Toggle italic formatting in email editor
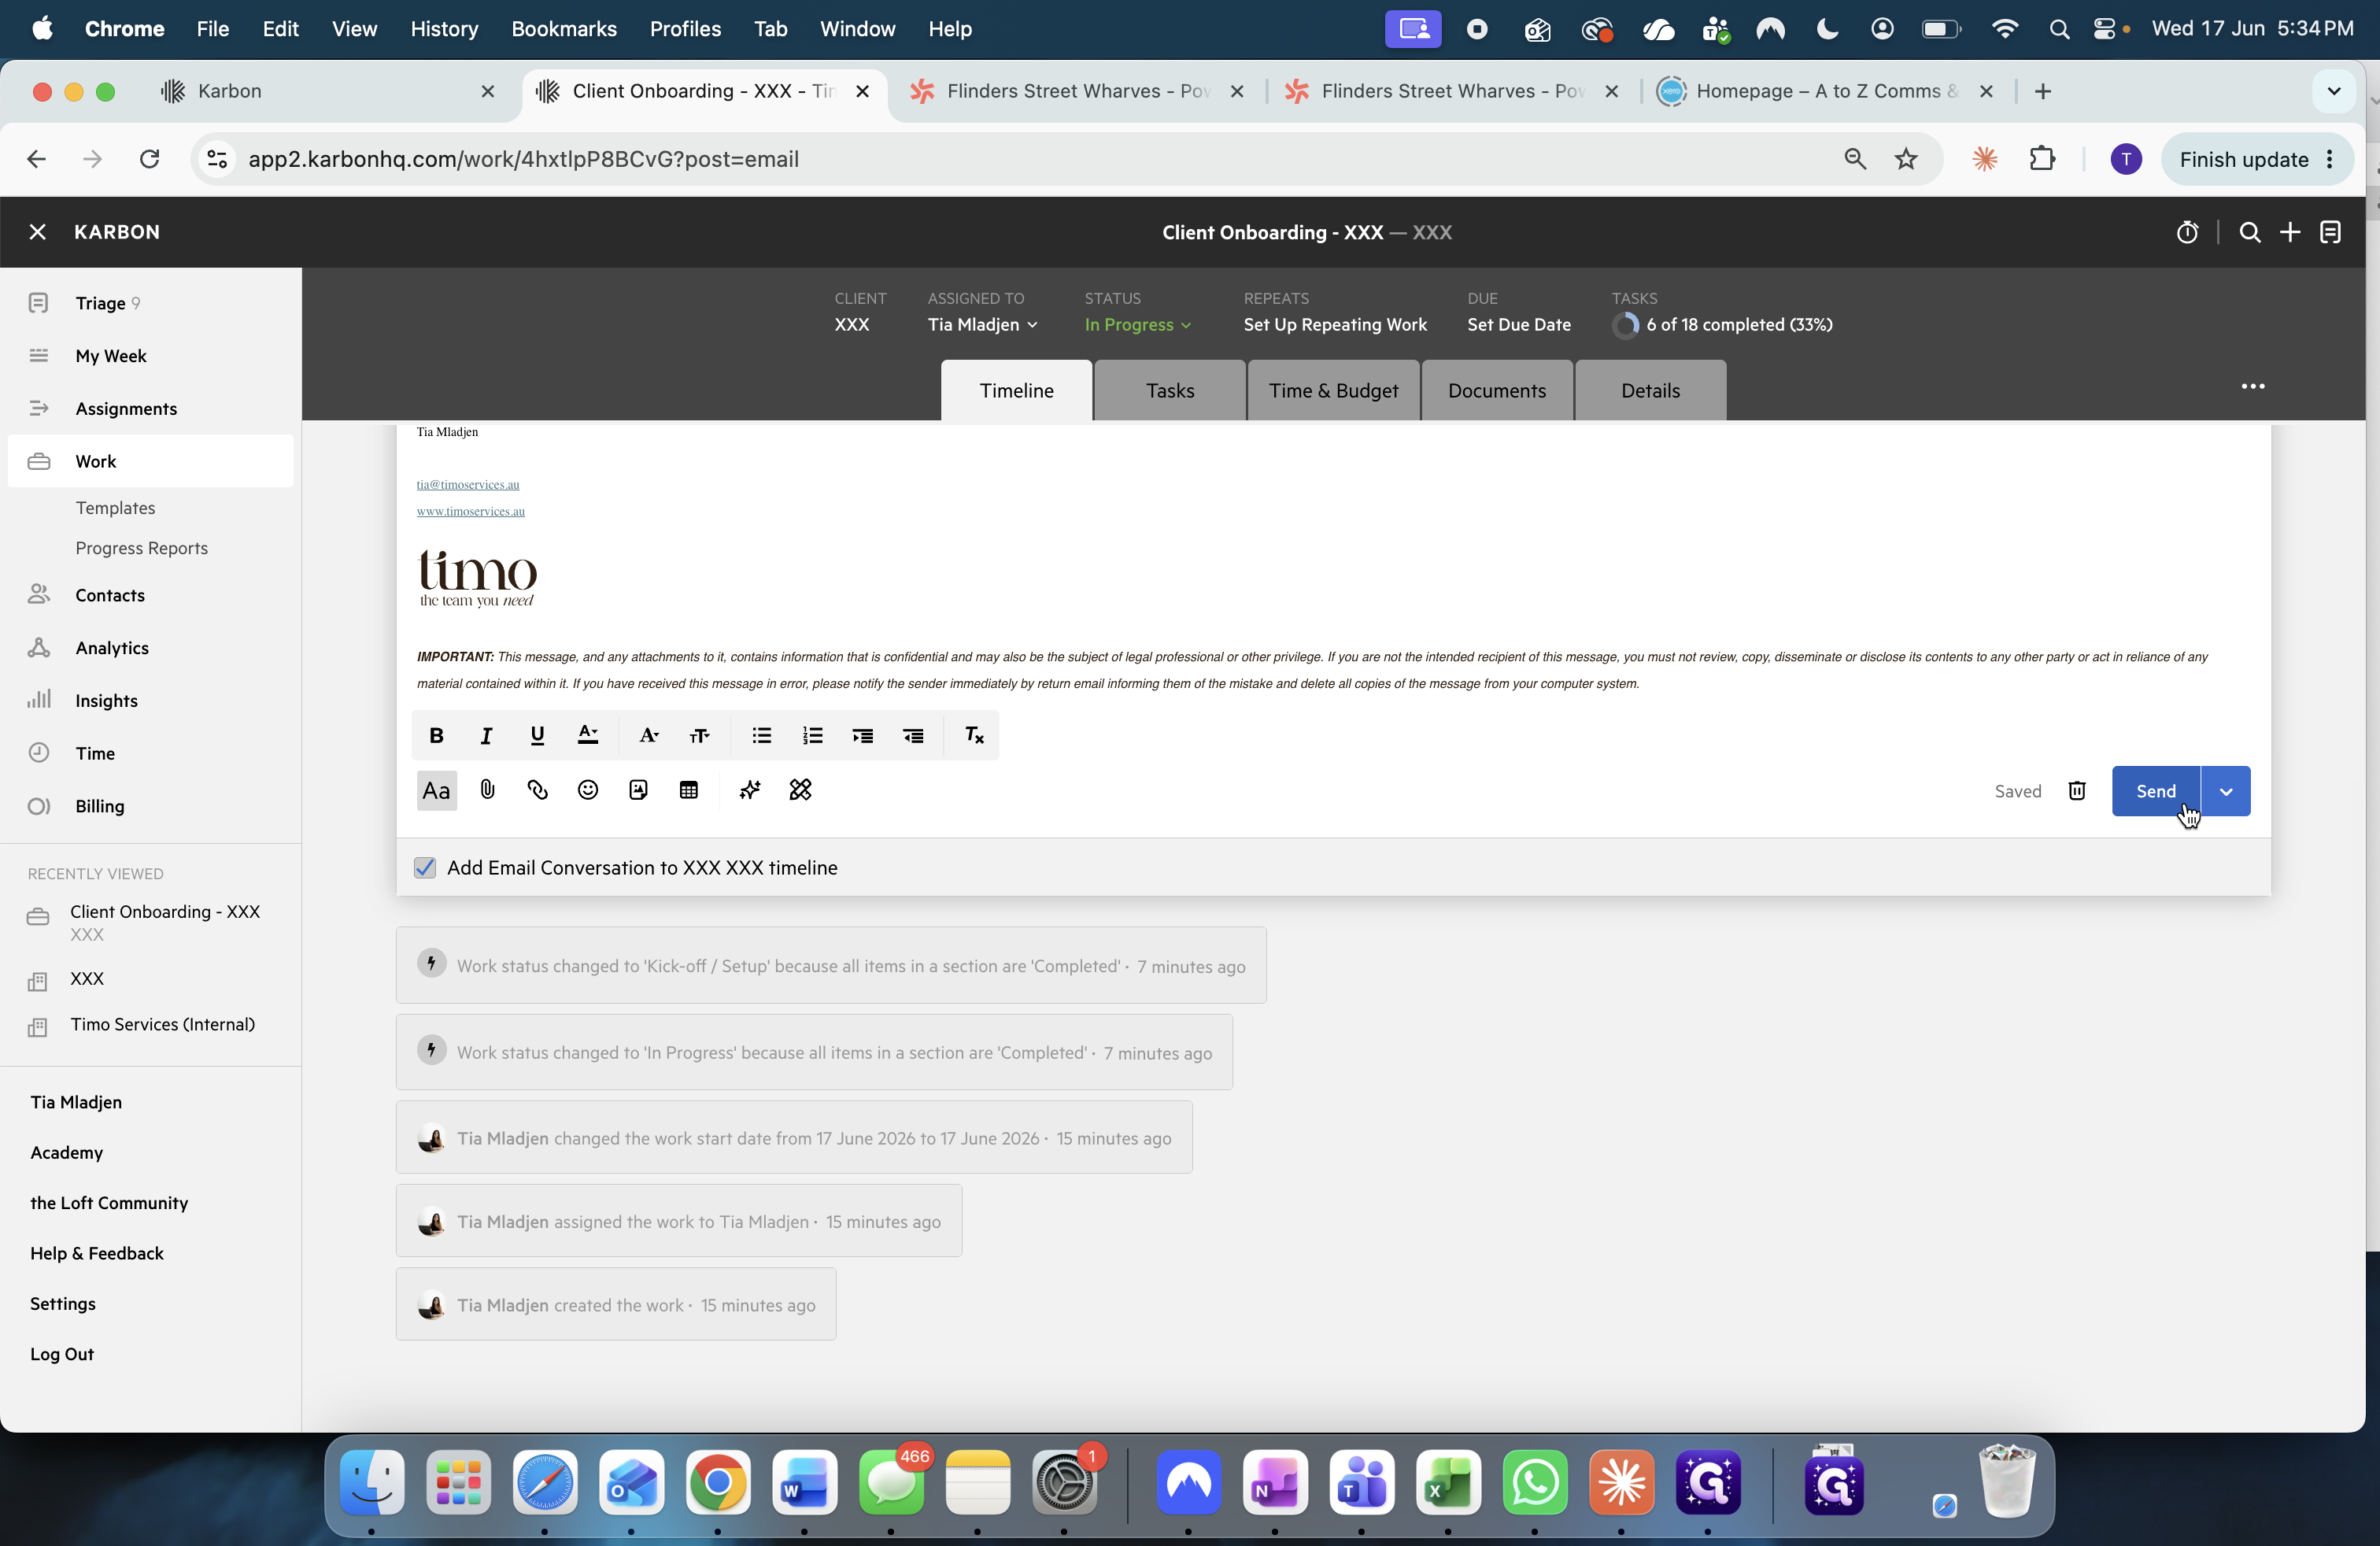The image size is (2380, 1546). pos(486,735)
